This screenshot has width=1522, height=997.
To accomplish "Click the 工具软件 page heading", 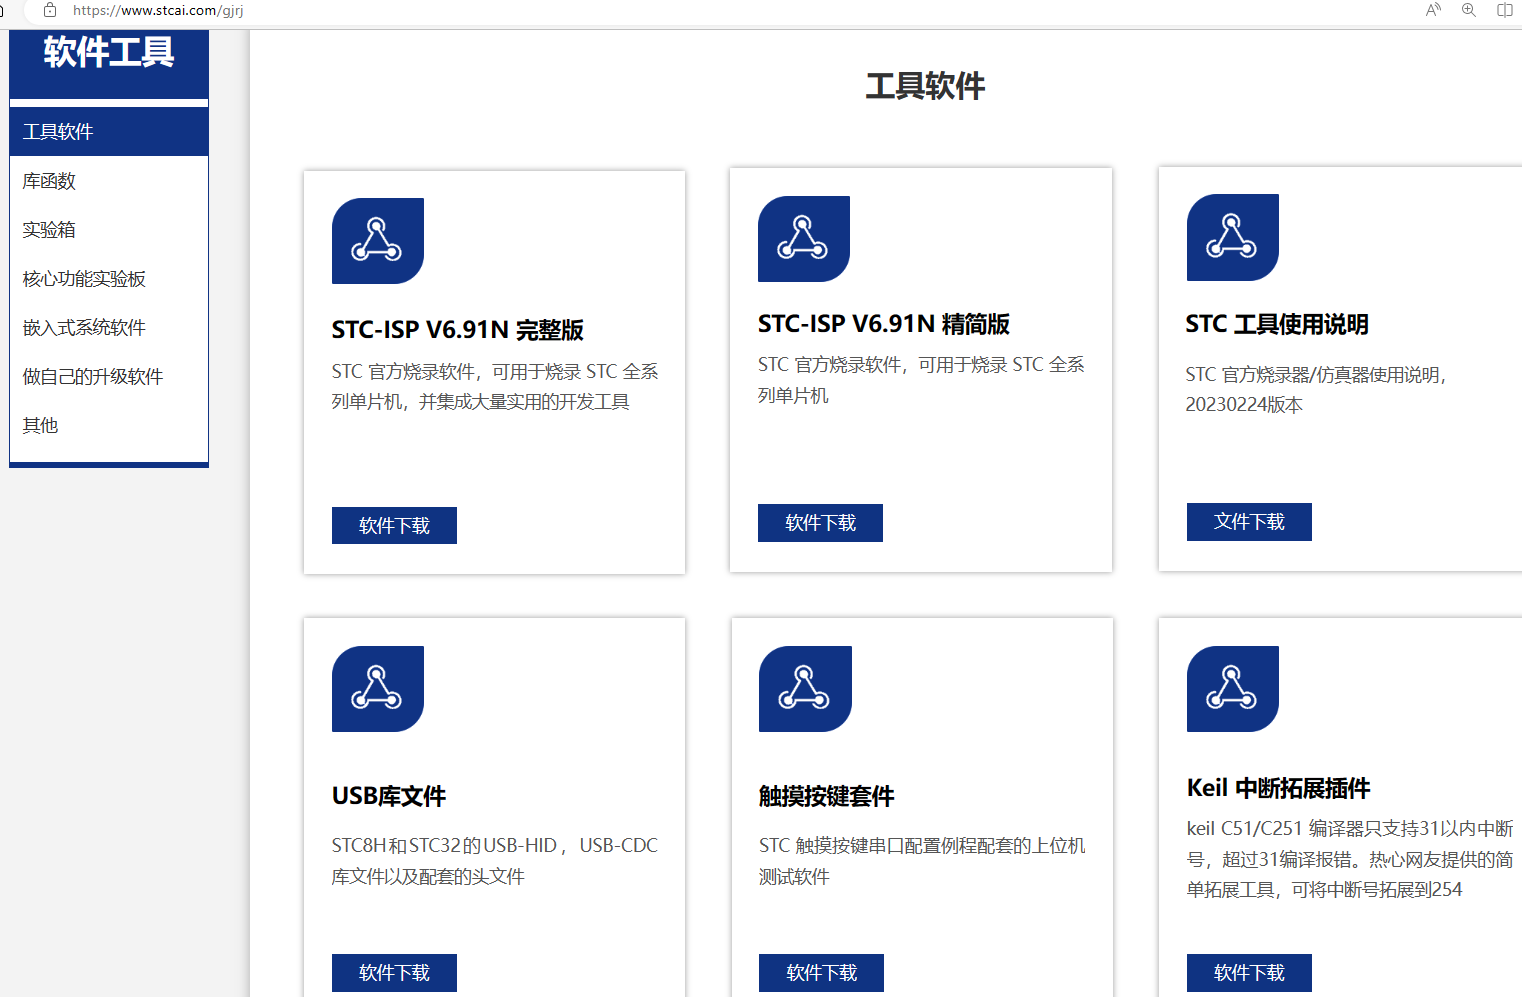I will (925, 86).
